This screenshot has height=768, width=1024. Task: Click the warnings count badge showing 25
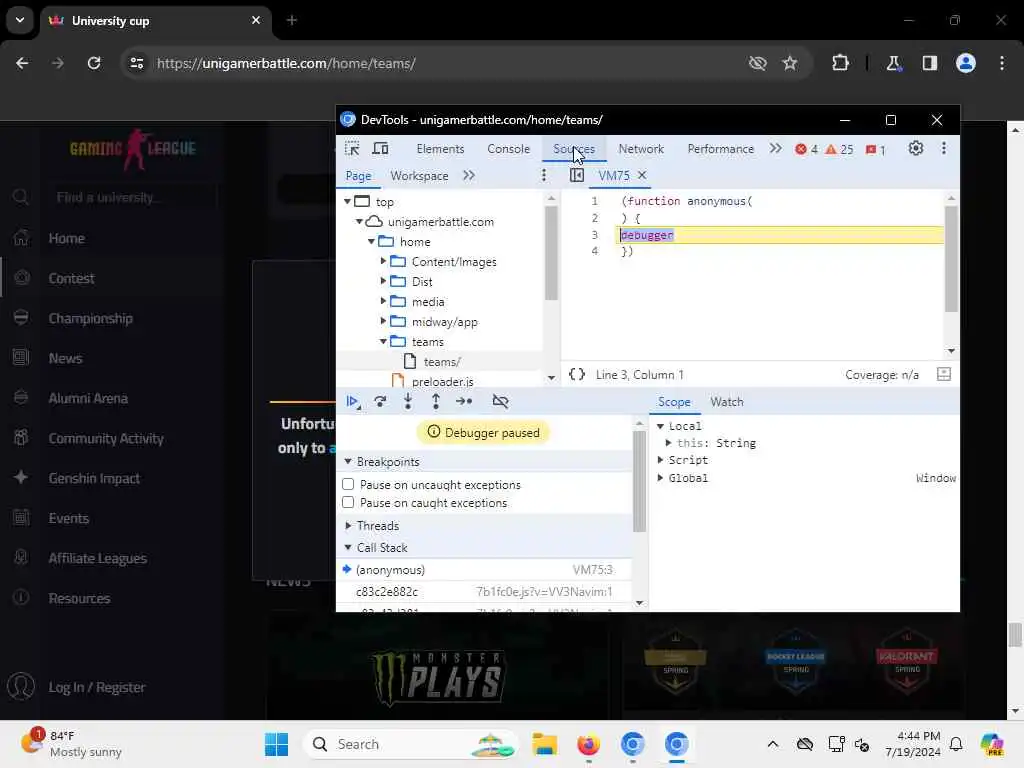839,150
